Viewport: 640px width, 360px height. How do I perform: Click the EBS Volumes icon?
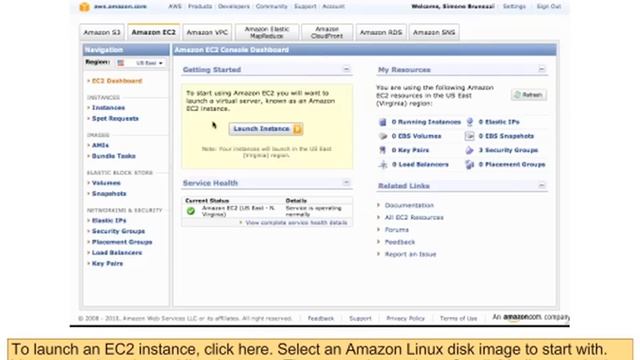(383, 136)
